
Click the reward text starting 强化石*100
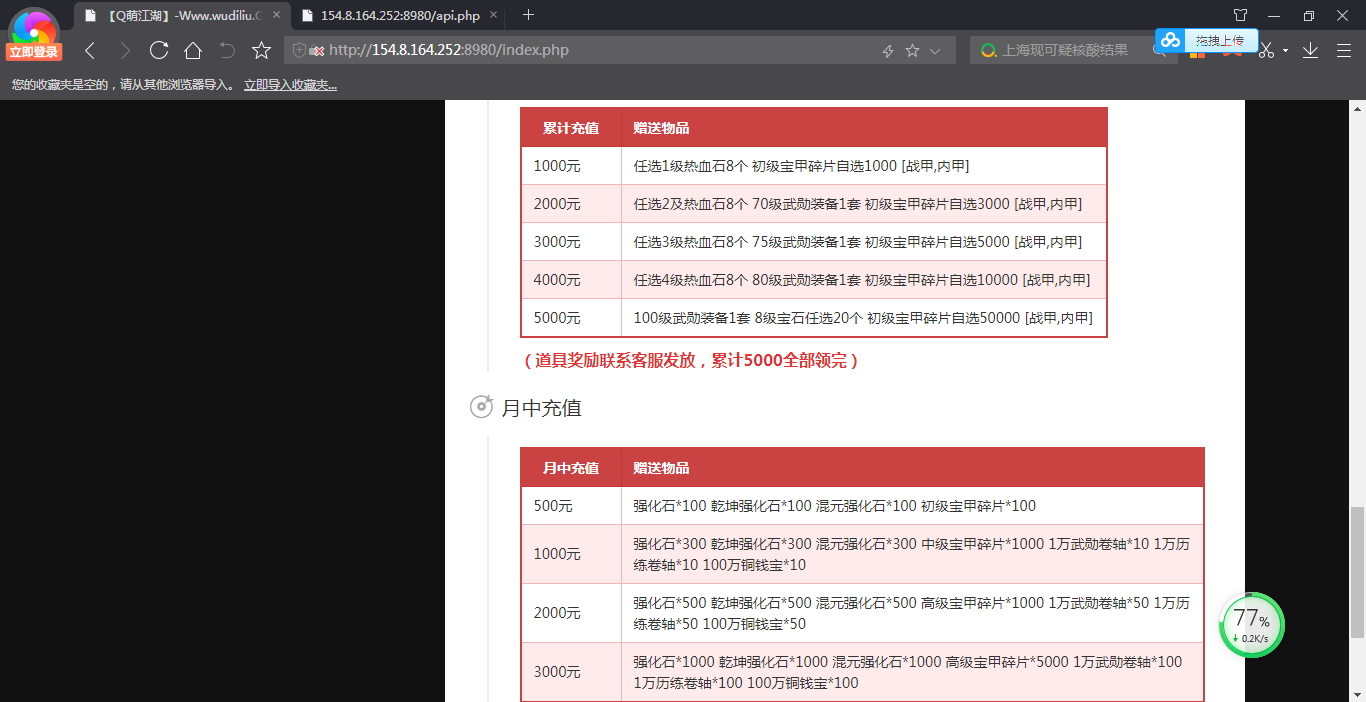tap(835, 506)
